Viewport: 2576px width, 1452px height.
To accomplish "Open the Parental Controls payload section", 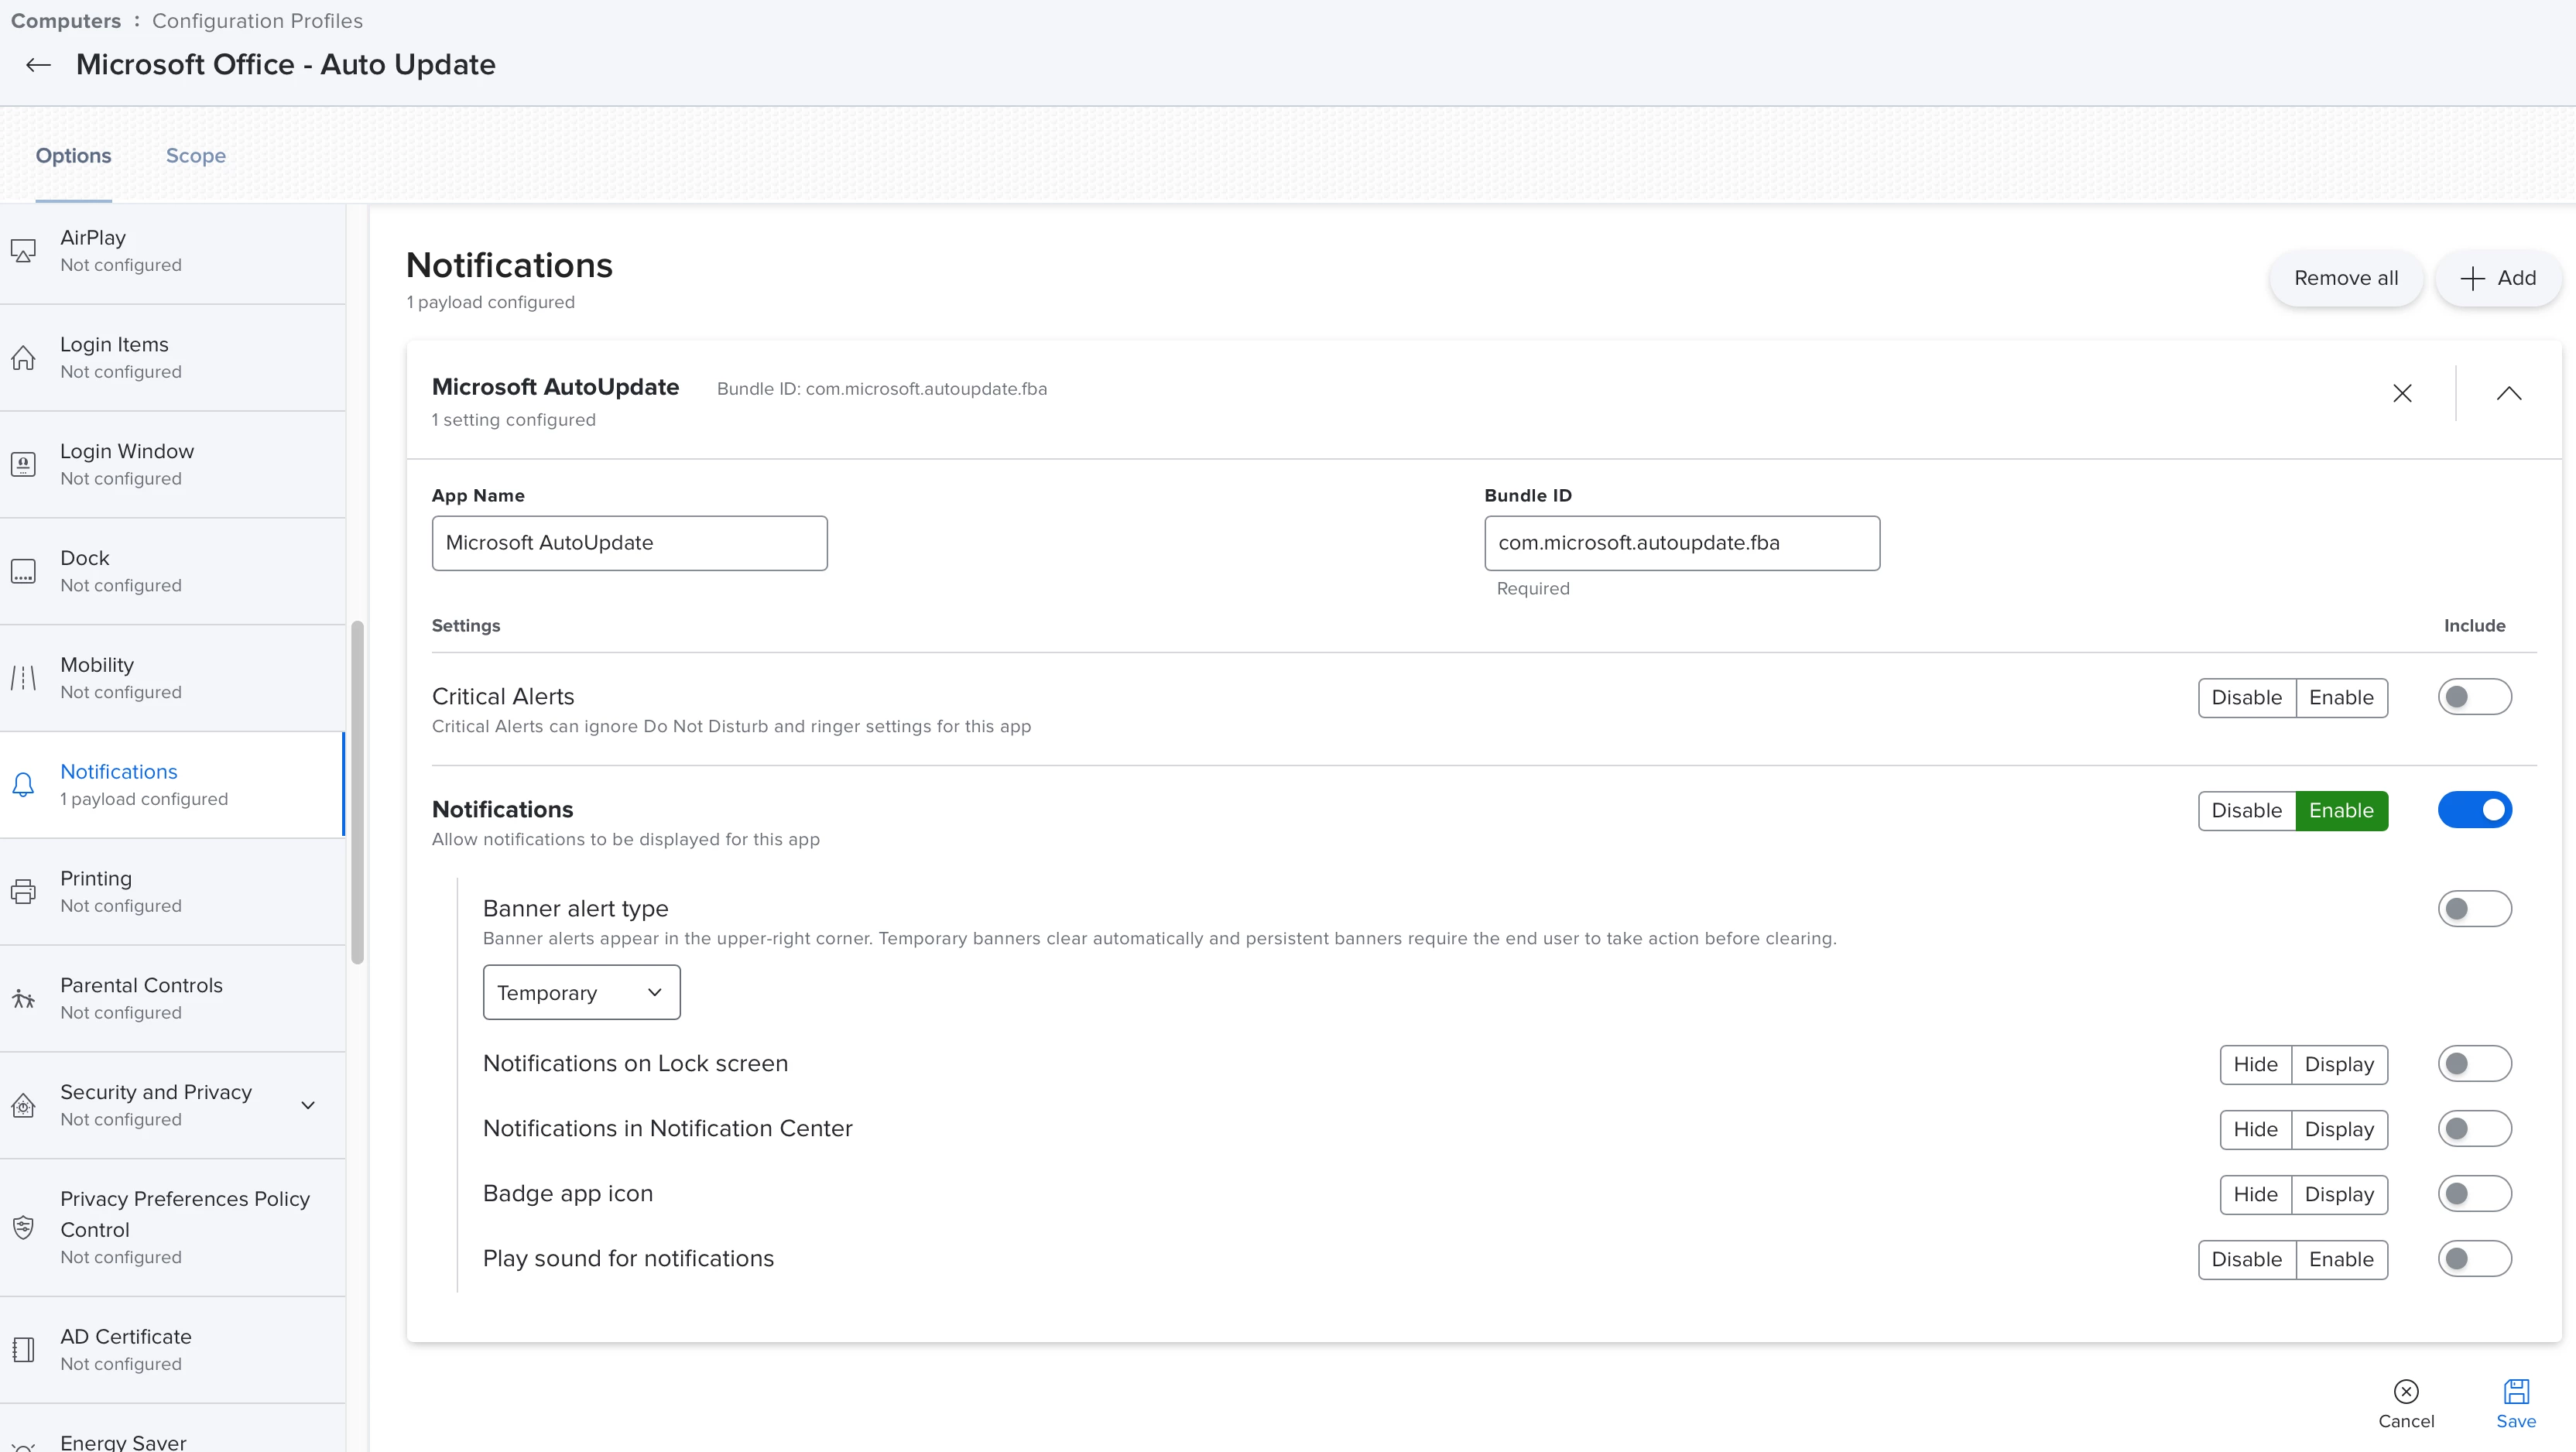I will [173, 999].
